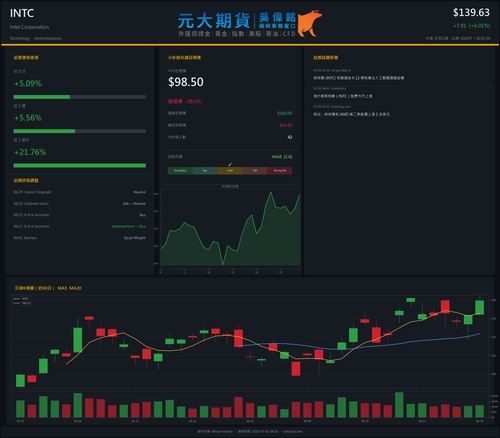The height and width of the screenshot is (438, 500).
Task: Click the last green candle on chart
Action: [x=480, y=307]
